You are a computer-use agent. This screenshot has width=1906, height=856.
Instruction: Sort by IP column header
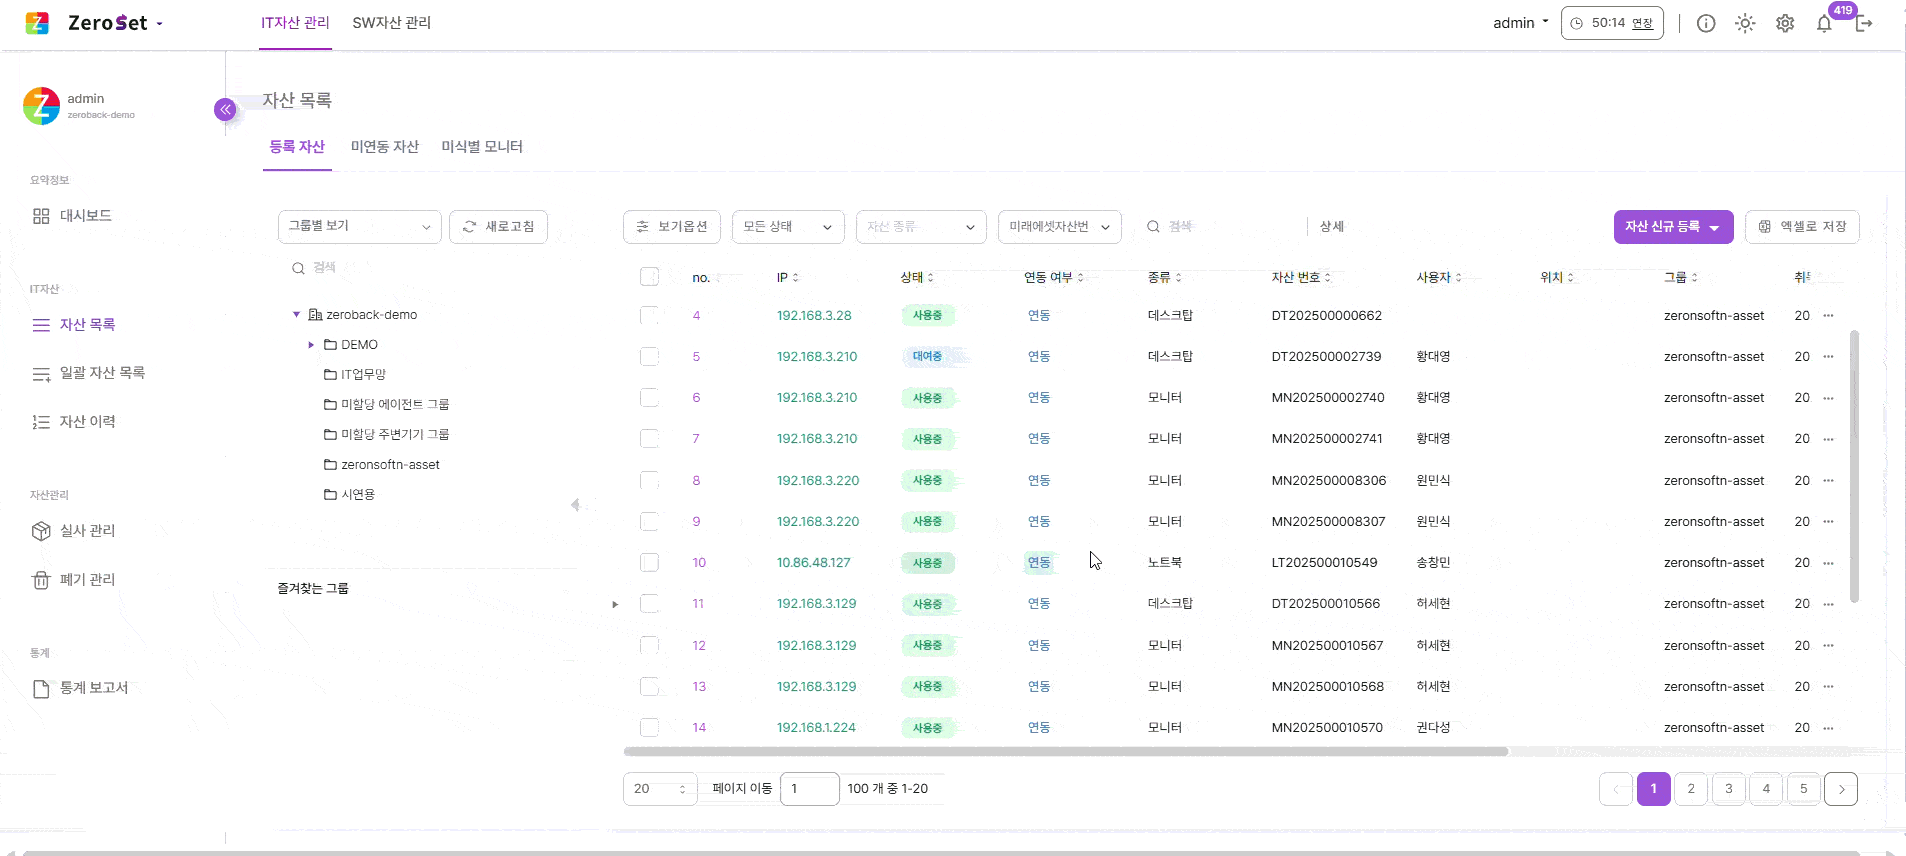coord(787,277)
